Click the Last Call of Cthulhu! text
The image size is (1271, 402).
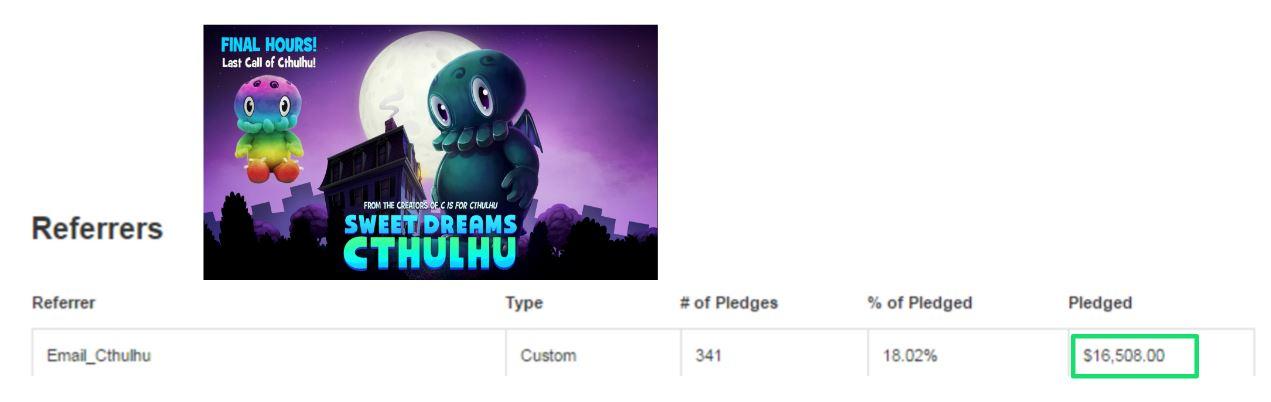click(268, 63)
